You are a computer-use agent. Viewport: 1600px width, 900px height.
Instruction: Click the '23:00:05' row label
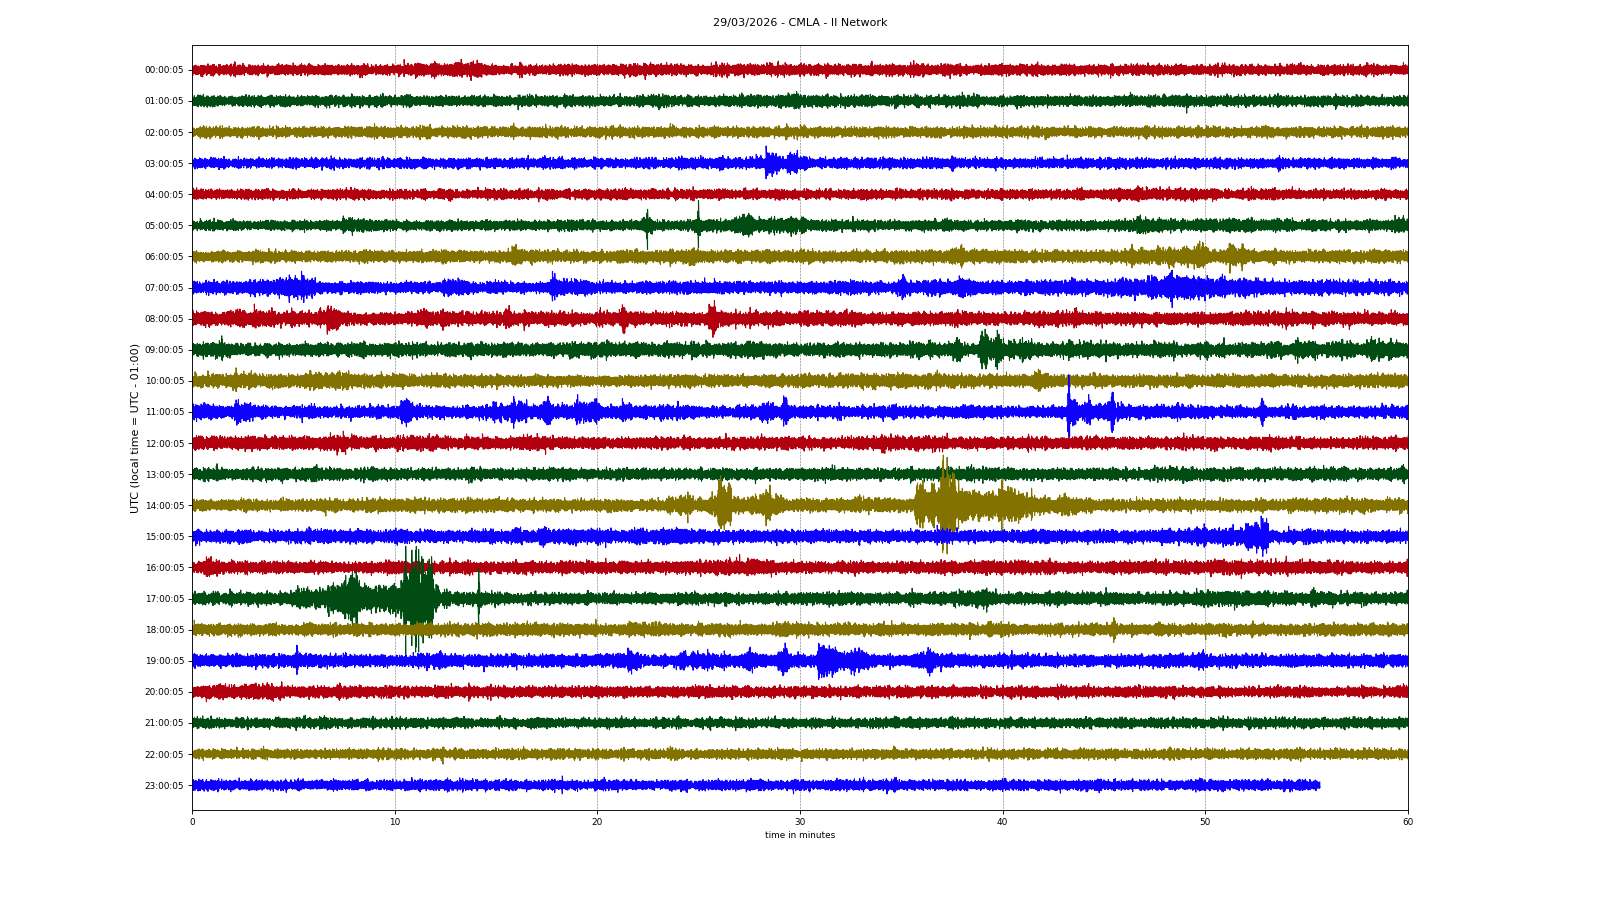point(164,786)
